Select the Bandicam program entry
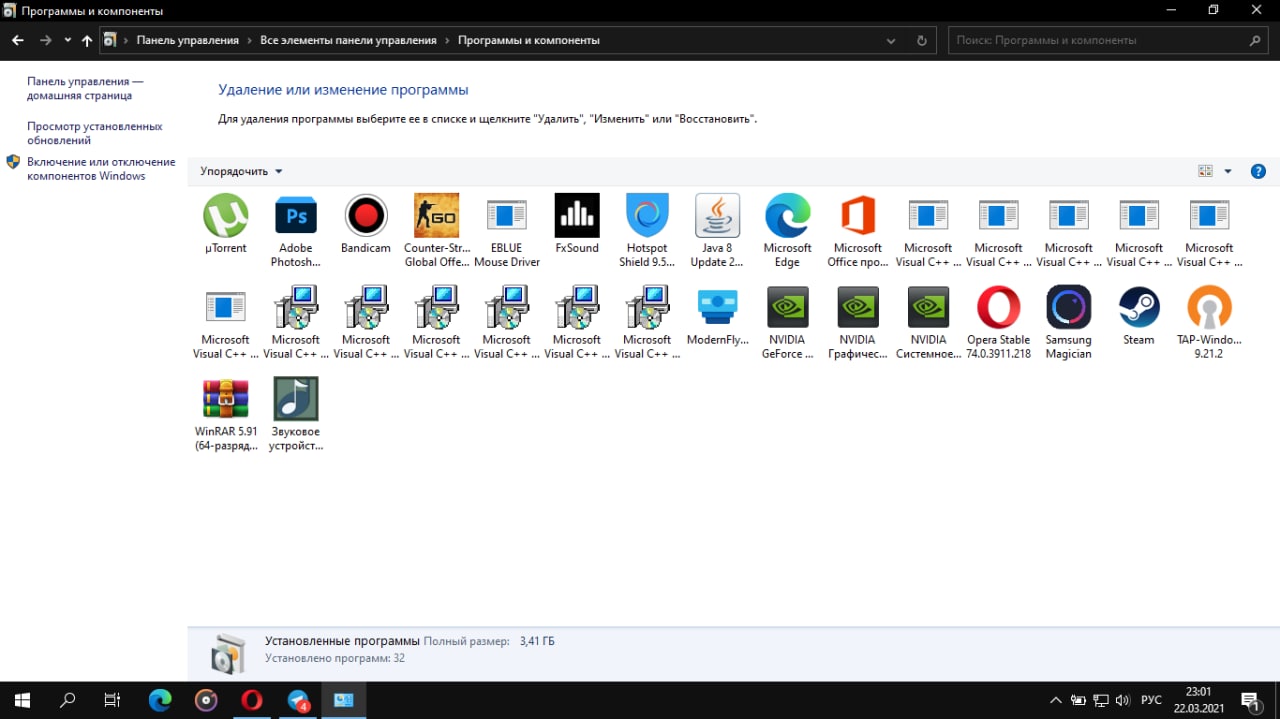 tap(366, 225)
